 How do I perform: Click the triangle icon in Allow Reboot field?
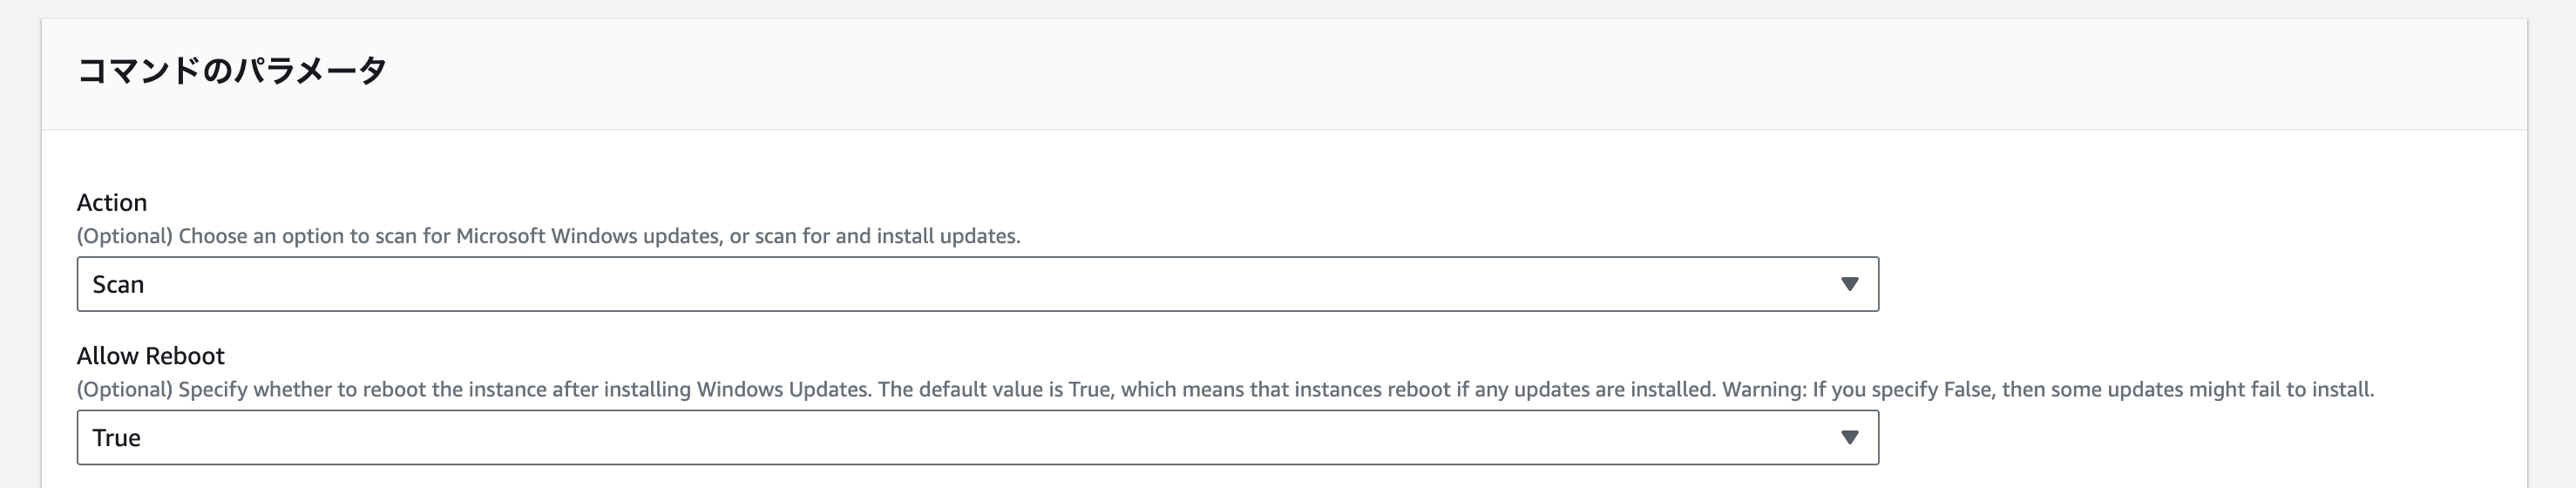(1849, 437)
